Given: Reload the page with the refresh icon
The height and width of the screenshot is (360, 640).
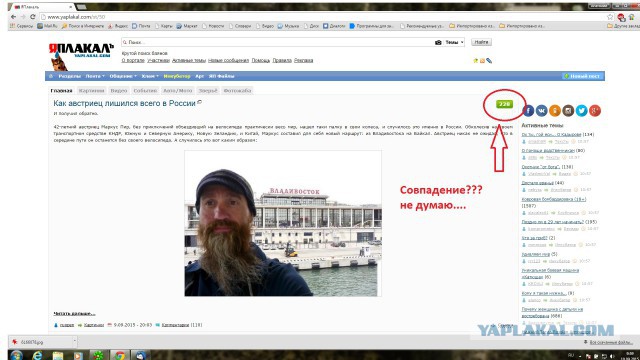Looking at the screenshot, I should coord(33,17).
